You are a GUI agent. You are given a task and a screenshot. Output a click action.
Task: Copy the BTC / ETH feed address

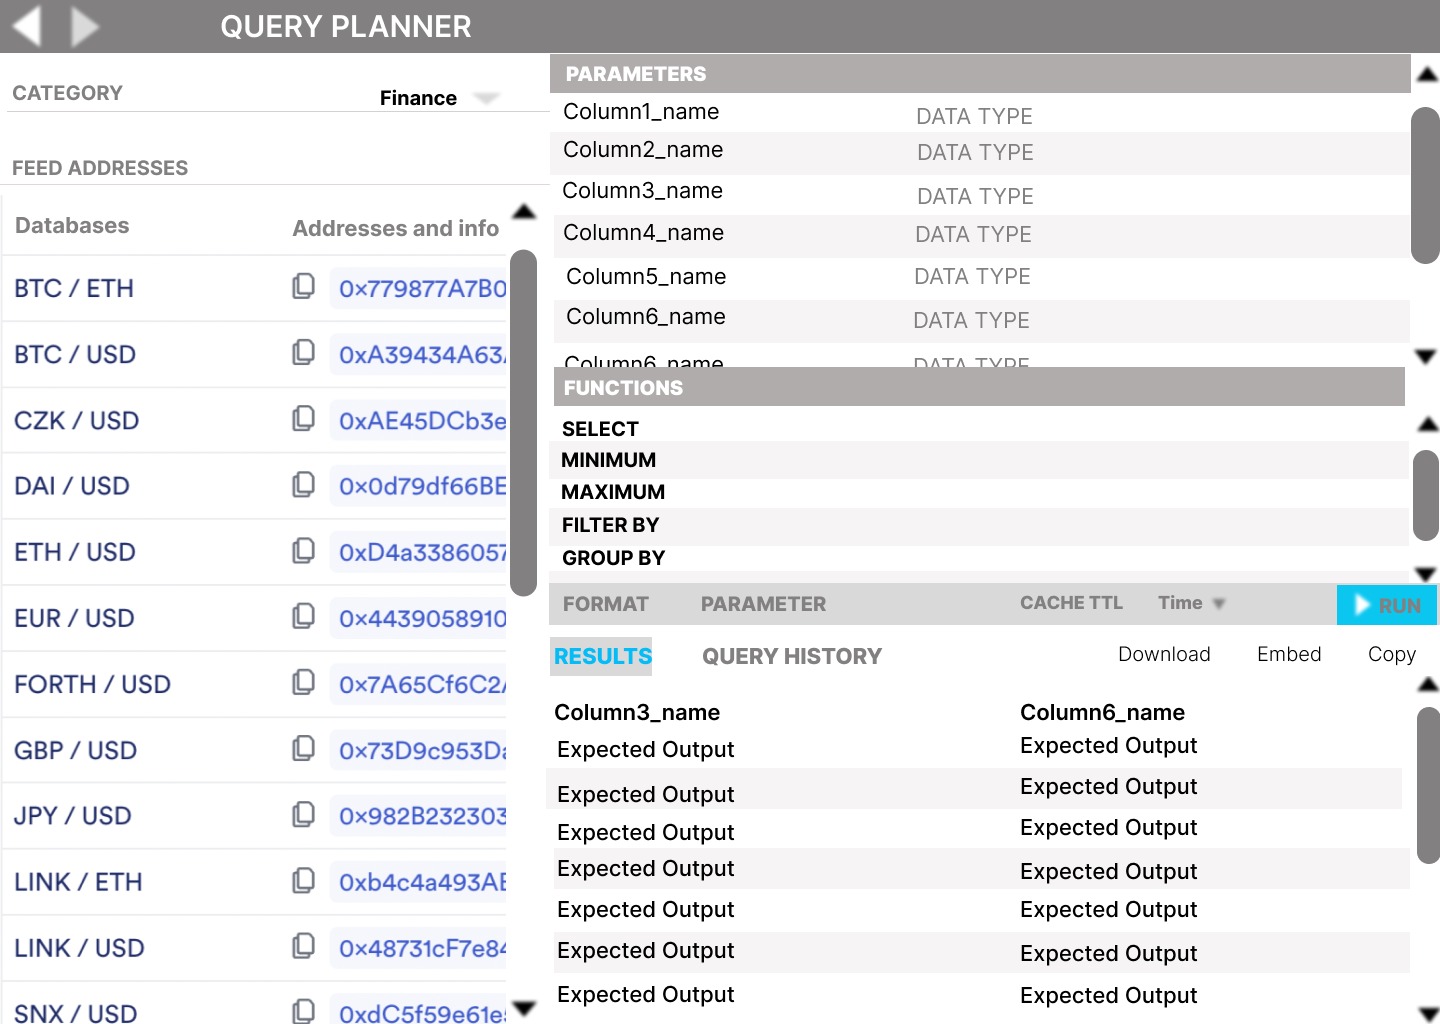pos(303,287)
